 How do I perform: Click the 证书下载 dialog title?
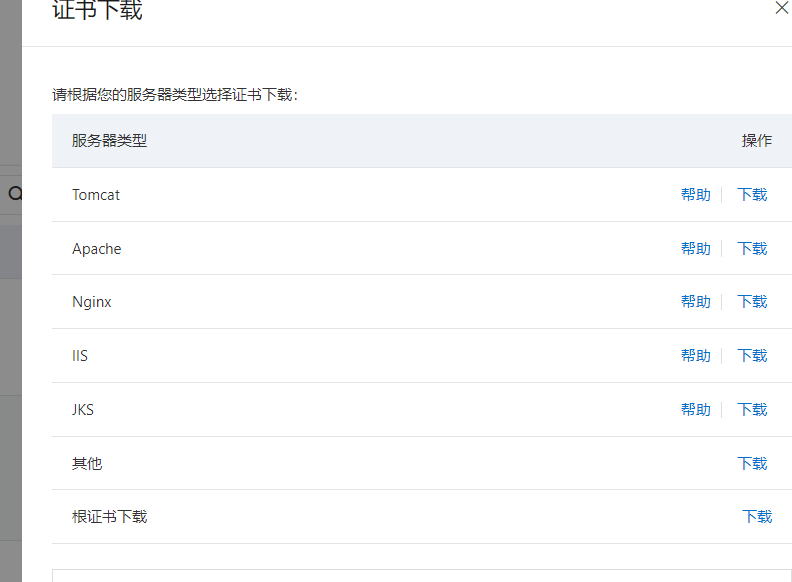tap(97, 10)
